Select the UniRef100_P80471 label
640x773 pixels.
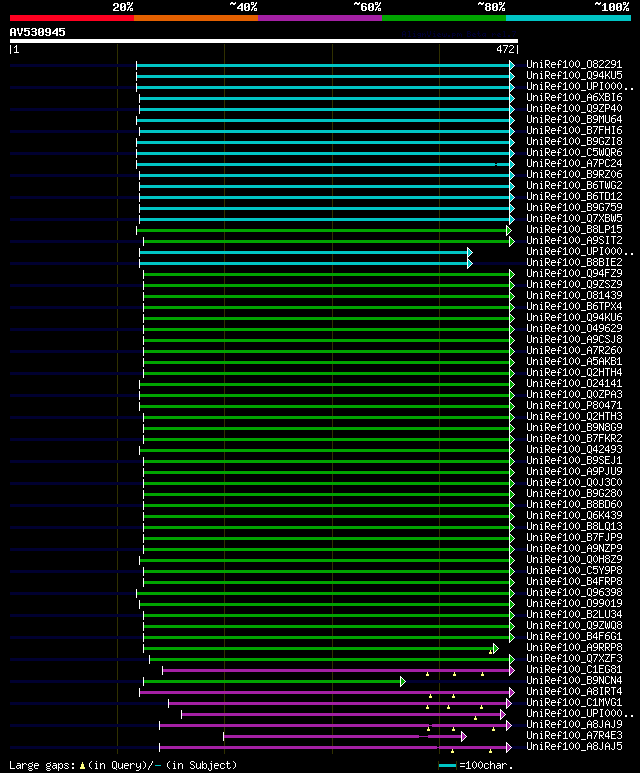coord(574,406)
